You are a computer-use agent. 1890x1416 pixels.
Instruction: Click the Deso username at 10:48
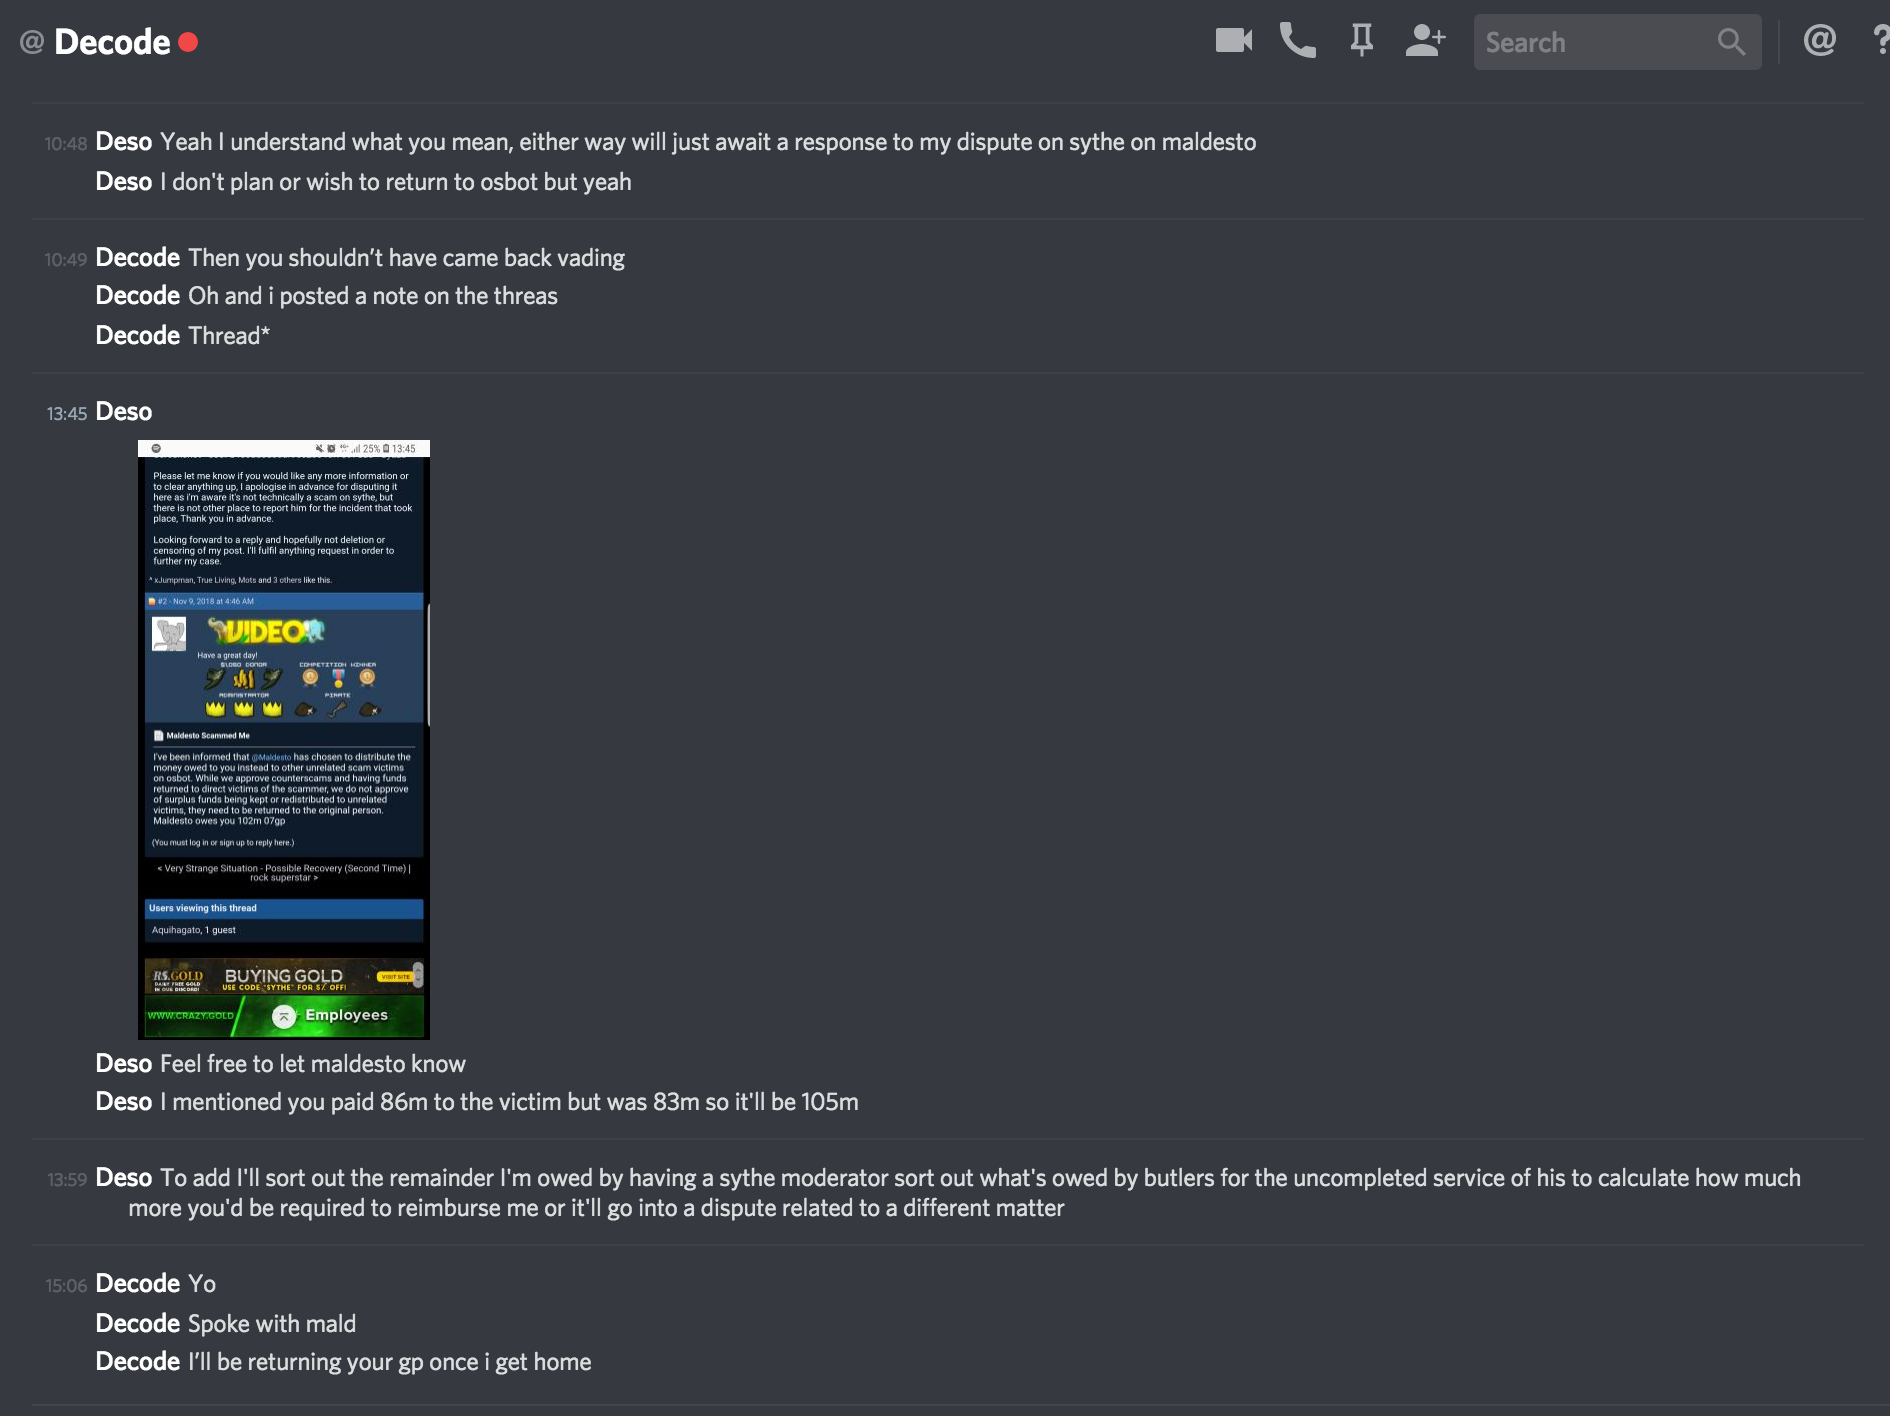click(x=124, y=142)
